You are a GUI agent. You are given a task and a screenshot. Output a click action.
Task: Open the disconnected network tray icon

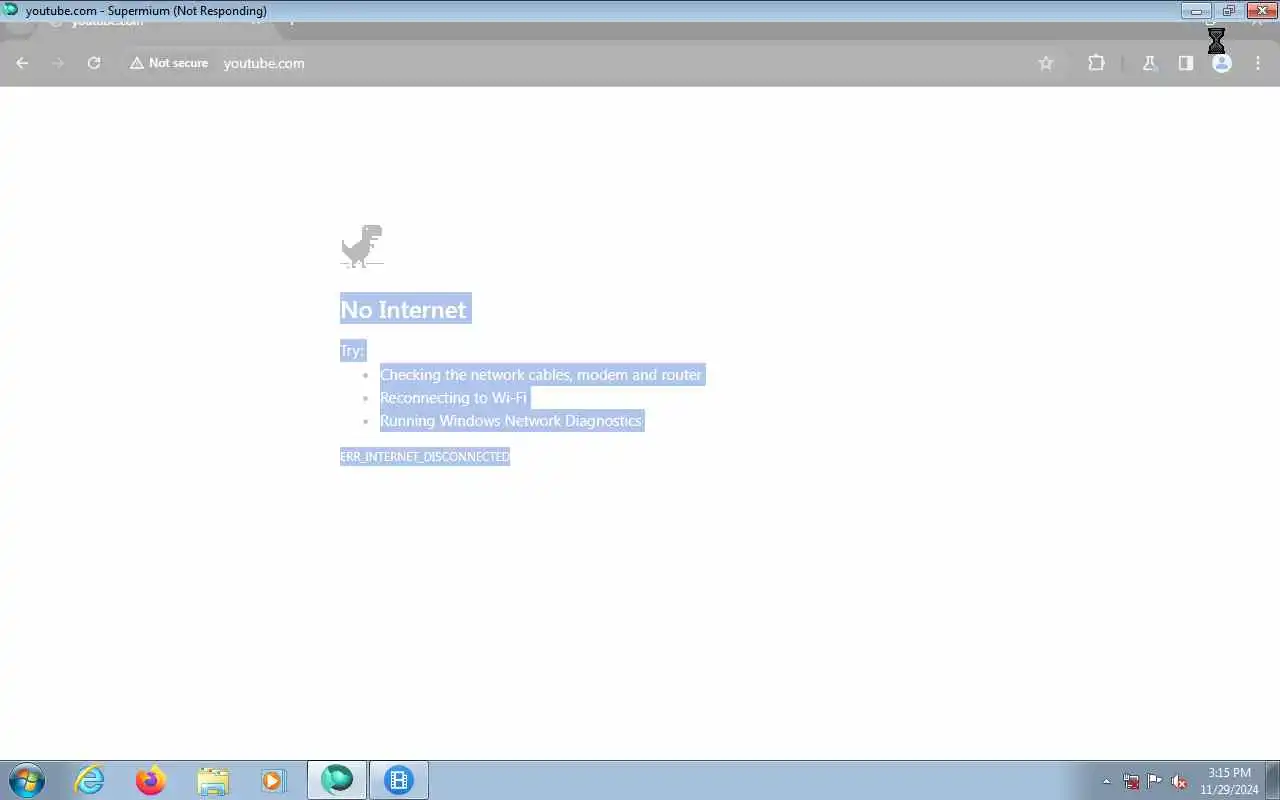click(1131, 781)
